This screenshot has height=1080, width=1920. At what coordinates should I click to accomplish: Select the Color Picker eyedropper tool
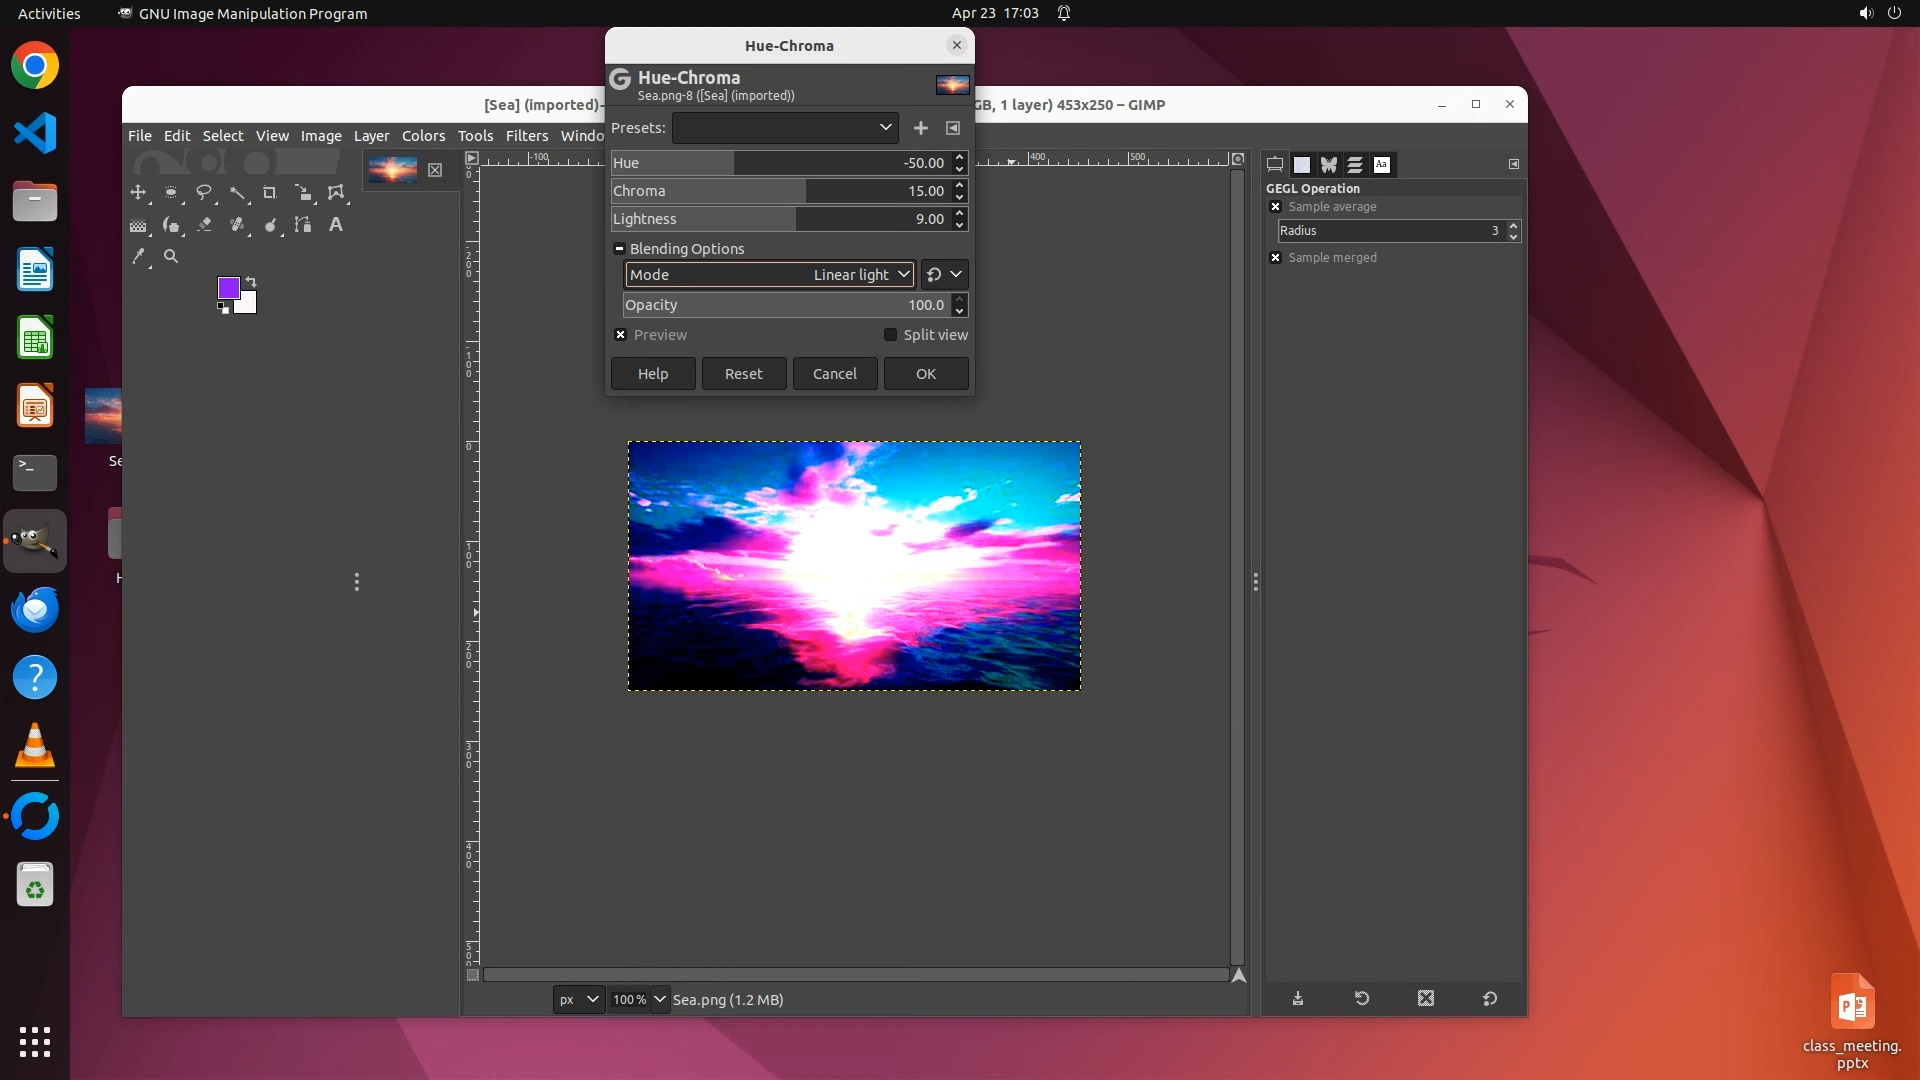click(138, 257)
